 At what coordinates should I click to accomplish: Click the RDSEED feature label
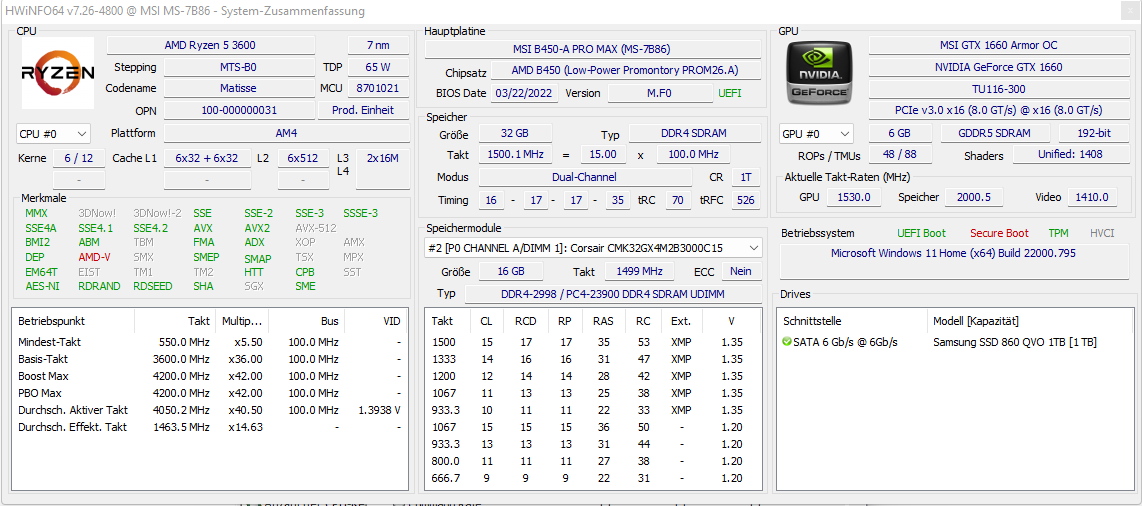coord(153,286)
